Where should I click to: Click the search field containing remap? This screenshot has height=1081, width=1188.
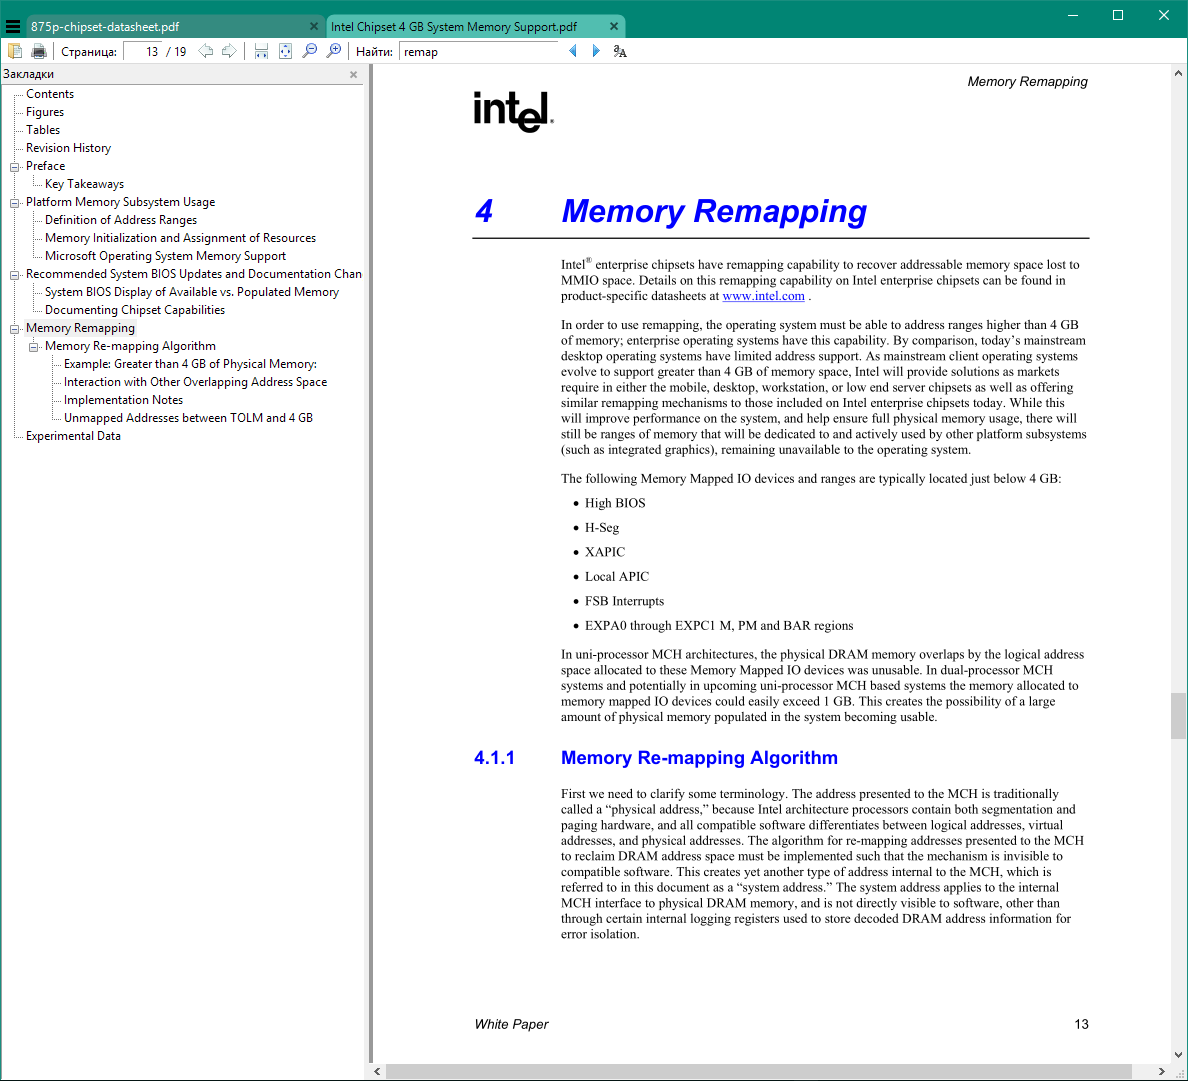coord(477,52)
